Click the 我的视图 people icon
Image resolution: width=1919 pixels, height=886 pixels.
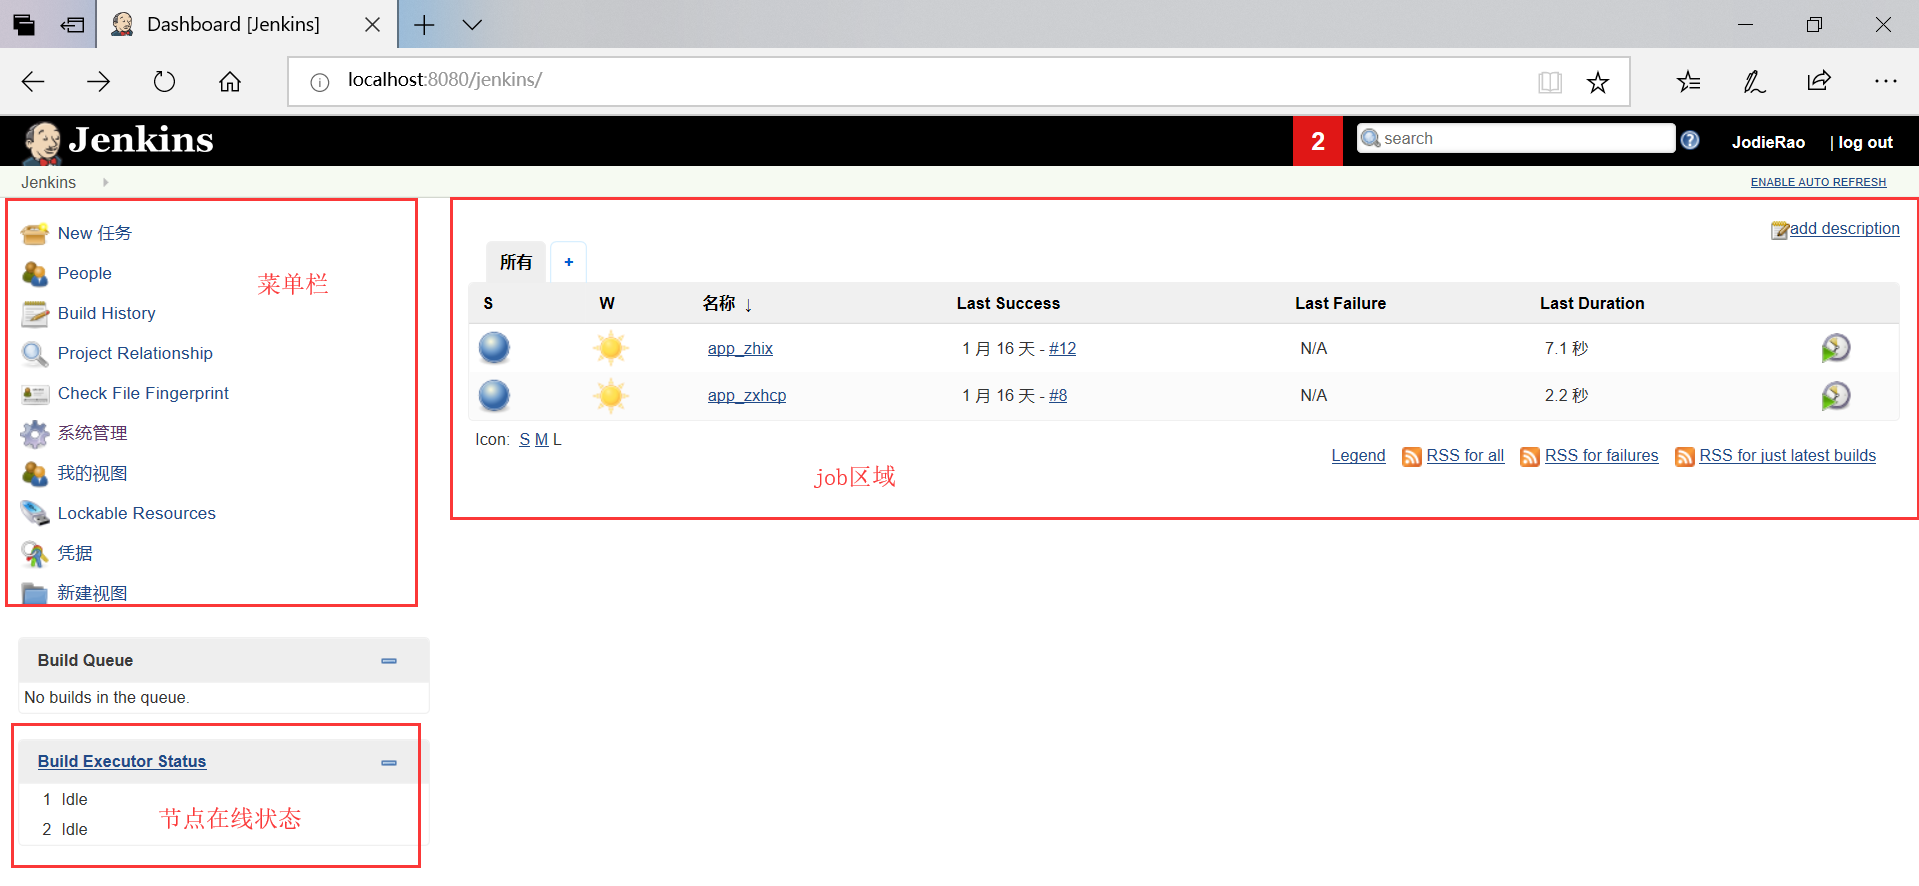(35, 474)
